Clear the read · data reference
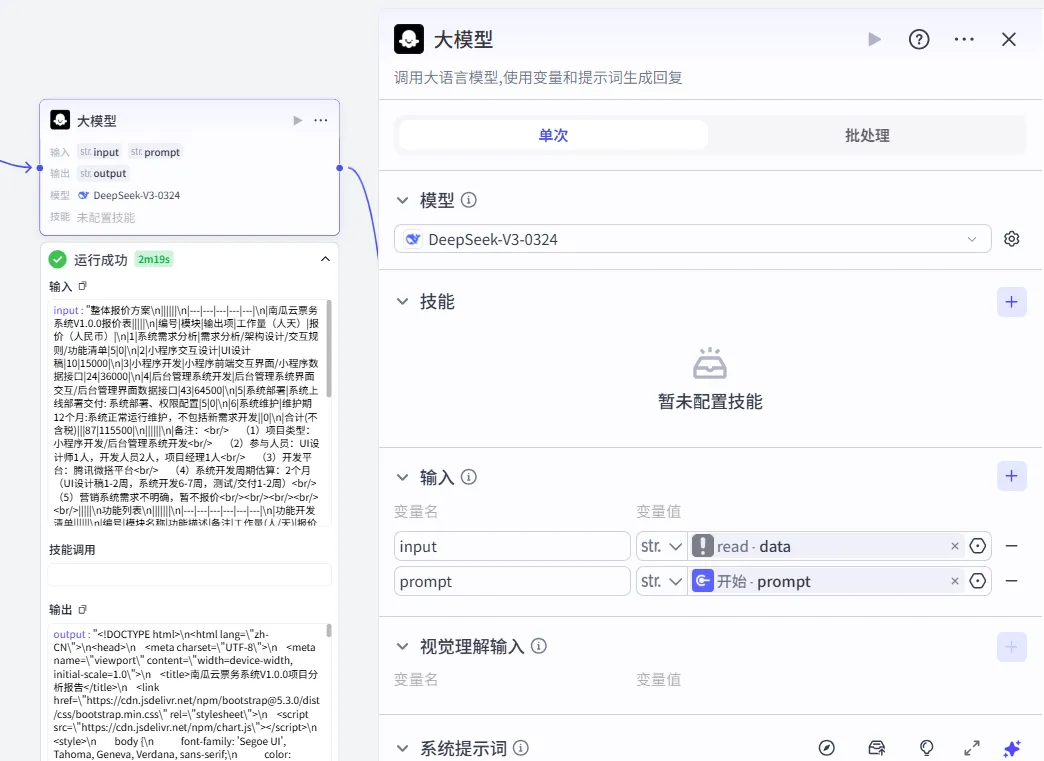 pos(955,546)
